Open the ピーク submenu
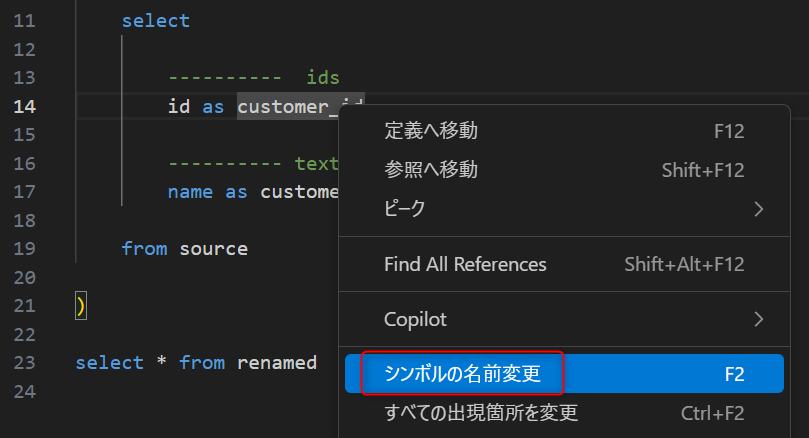 (x=564, y=208)
